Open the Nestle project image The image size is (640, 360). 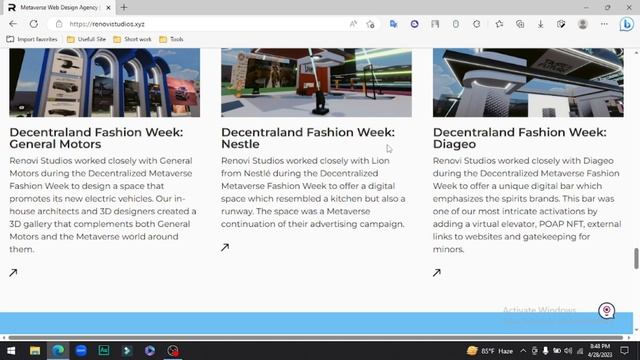pyautogui.click(x=316, y=82)
